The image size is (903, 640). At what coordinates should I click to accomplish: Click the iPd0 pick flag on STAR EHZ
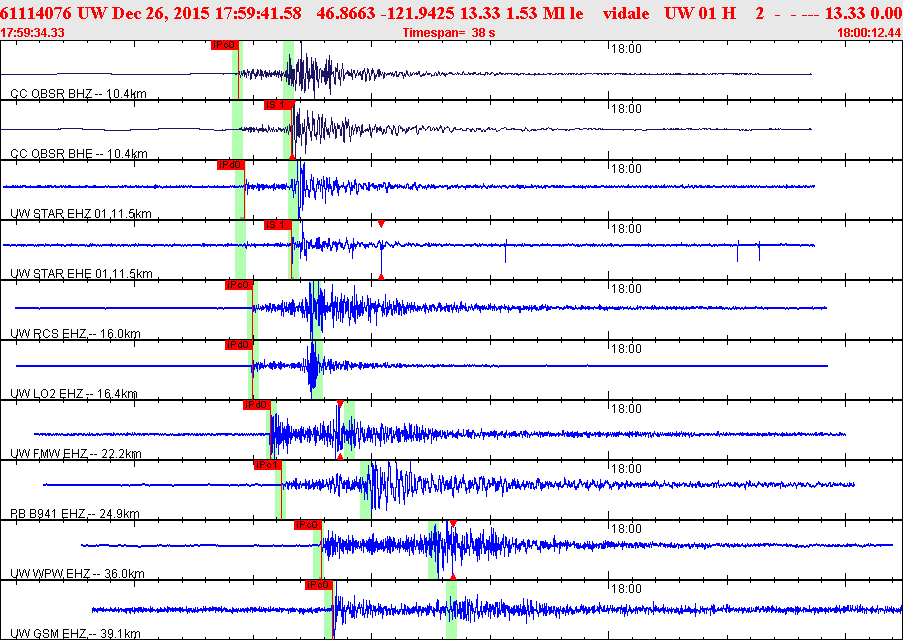[x=230, y=165]
